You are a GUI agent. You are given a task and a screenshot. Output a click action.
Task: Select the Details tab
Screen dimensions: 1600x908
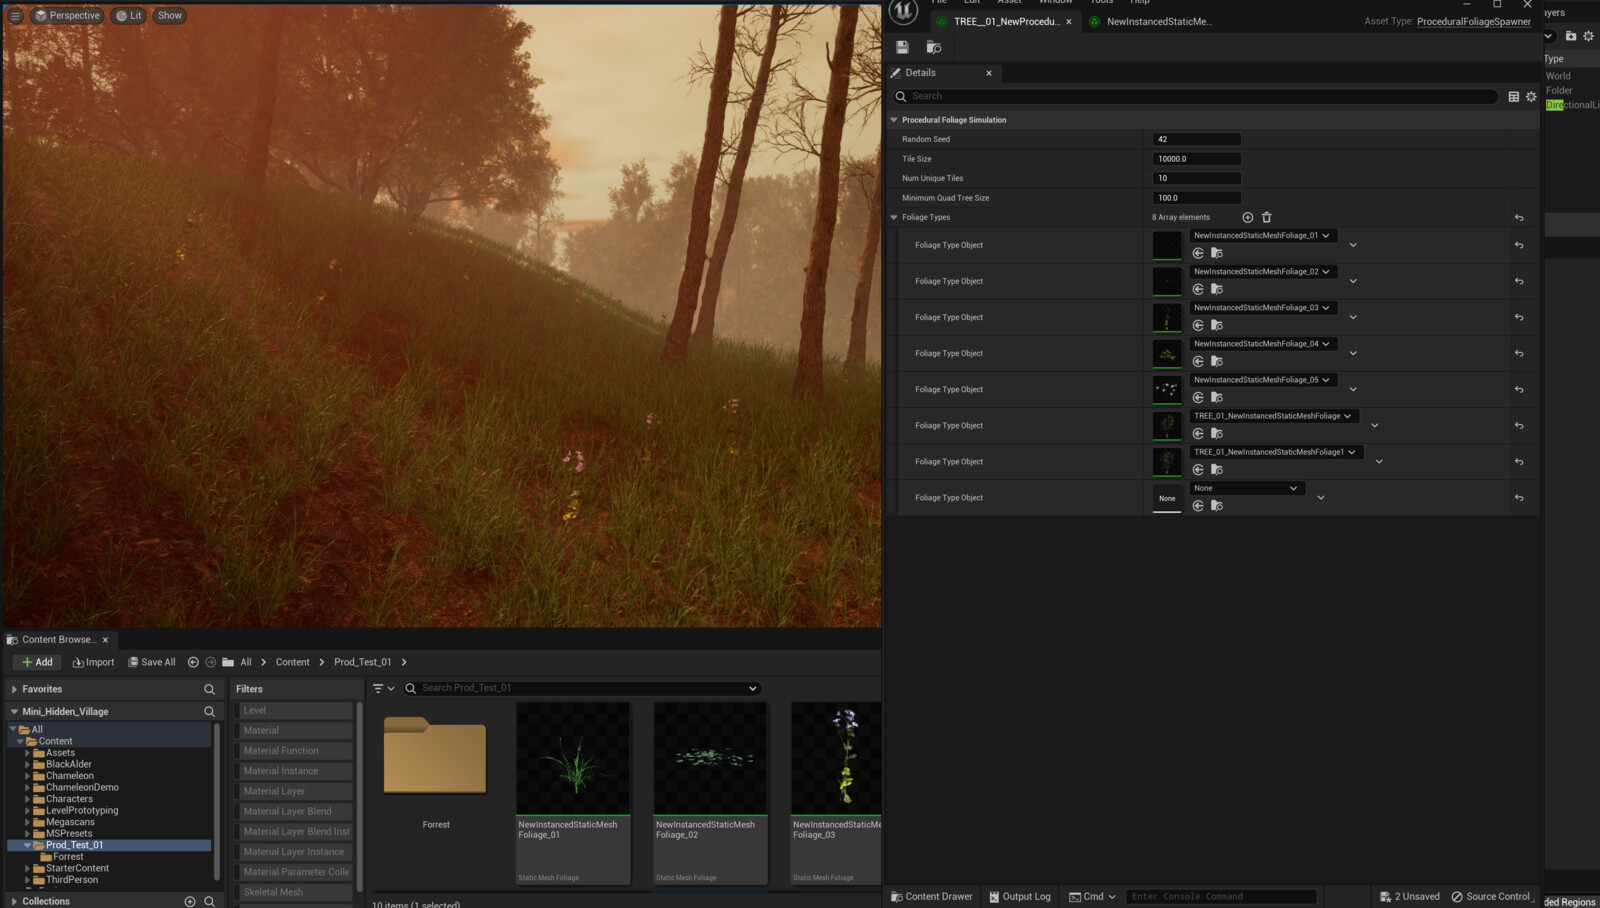(920, 73)
